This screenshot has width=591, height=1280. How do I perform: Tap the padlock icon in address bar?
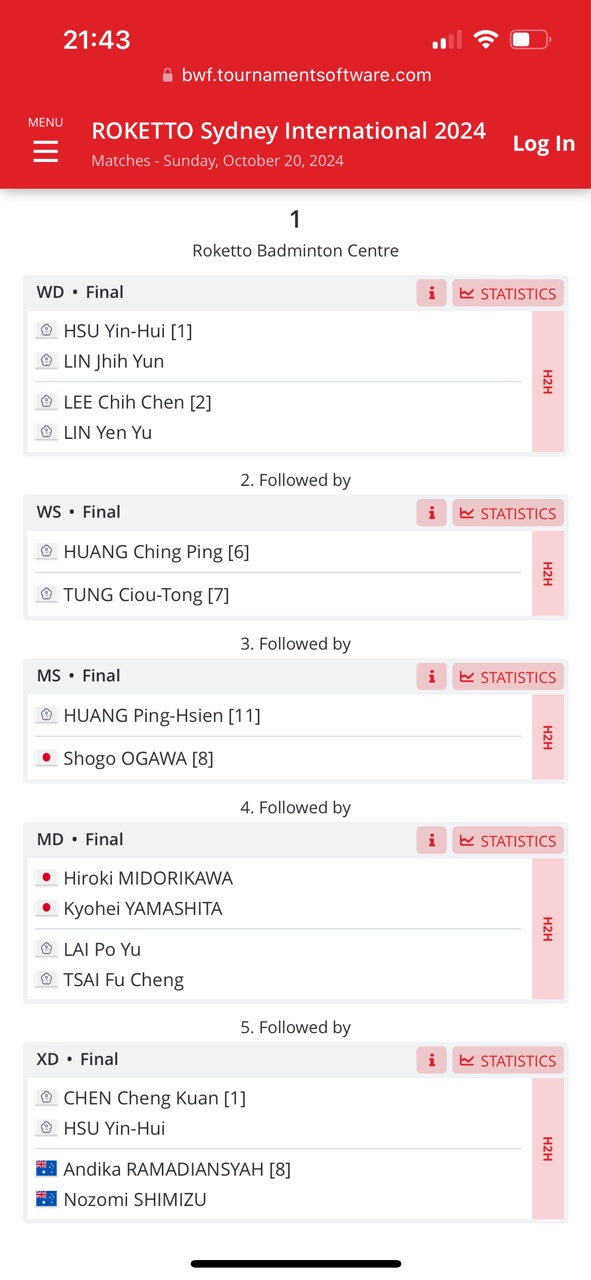(x=167, y=75)
